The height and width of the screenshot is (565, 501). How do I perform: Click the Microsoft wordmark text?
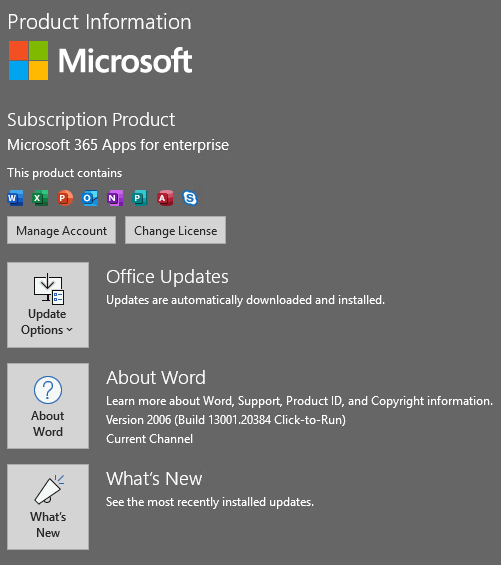pyautogui.click(x=125, y=61)
